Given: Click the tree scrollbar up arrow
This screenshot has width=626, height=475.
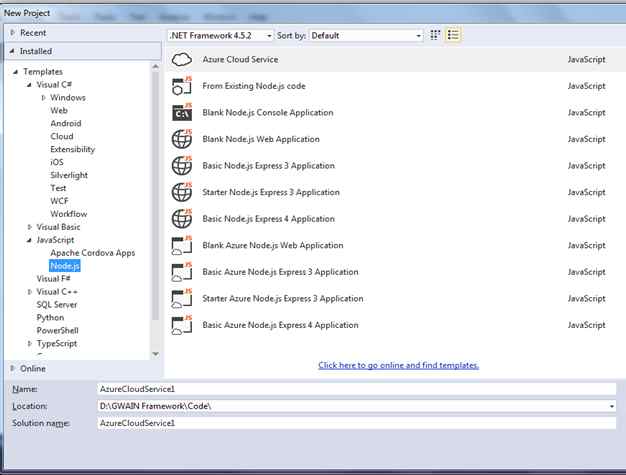Looking at the screenshot, I should tap(156, 67).
